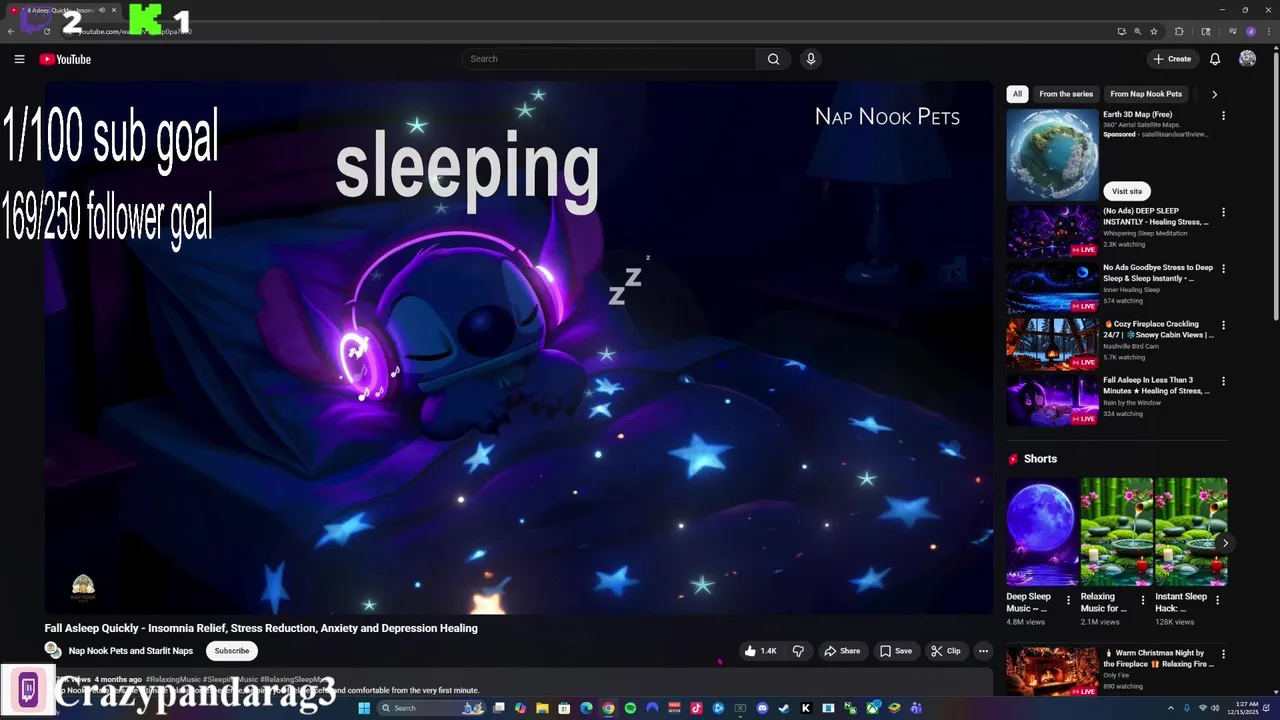Open the YouTube account avatar menu
This screenshot has width=1280, height=720.
(x=1247, y=59)
